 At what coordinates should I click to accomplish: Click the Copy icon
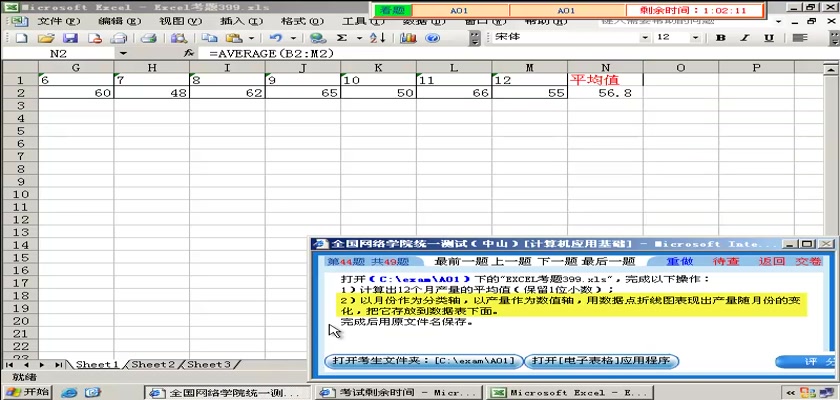tap(209, 38)
